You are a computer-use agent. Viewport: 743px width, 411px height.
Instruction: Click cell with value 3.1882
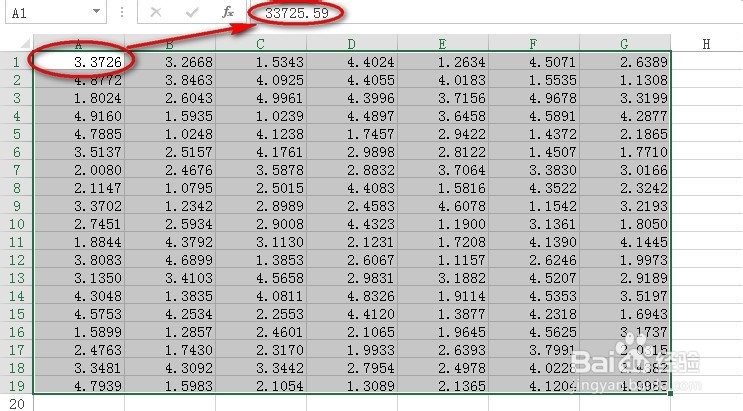443,278
